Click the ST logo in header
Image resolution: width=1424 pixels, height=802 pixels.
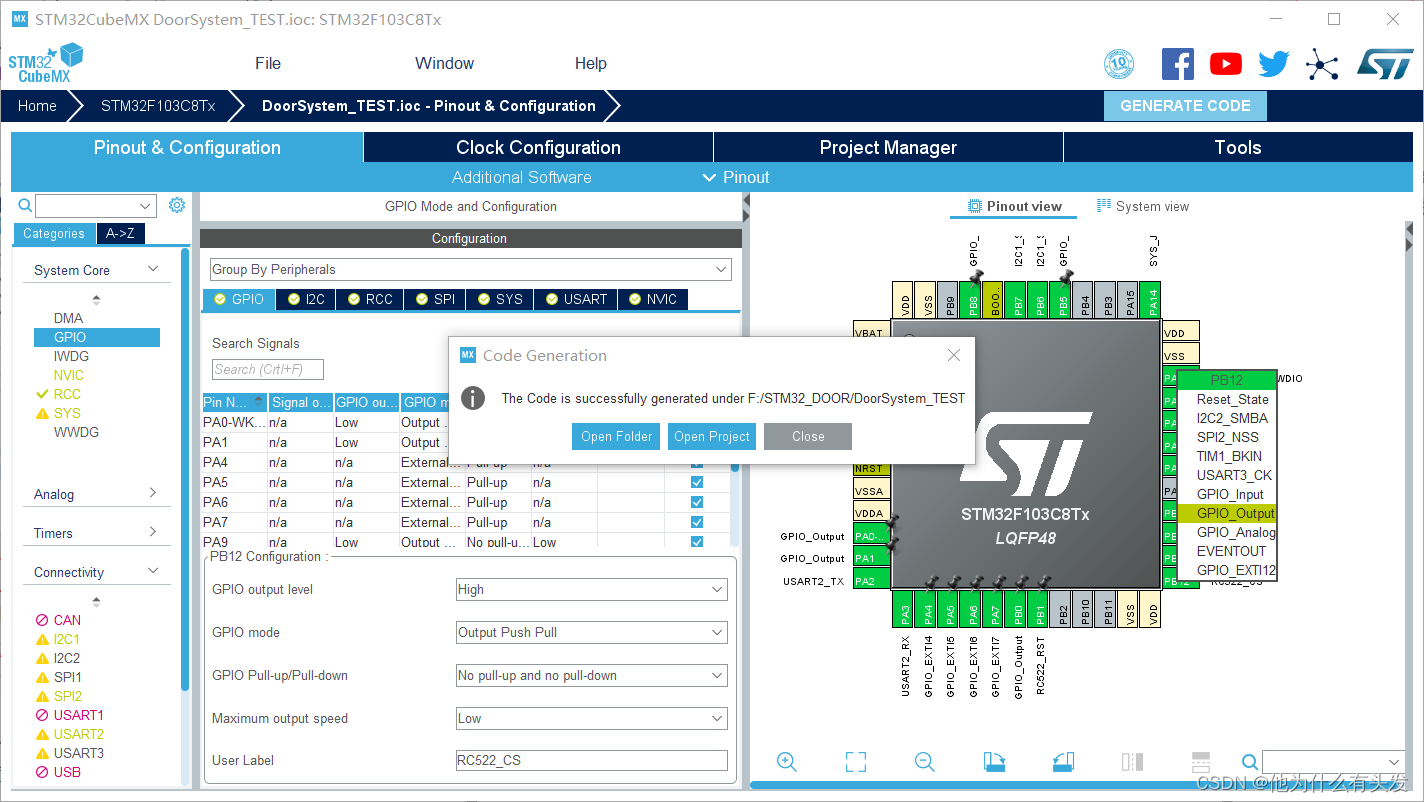click(x=1386, y=64)
